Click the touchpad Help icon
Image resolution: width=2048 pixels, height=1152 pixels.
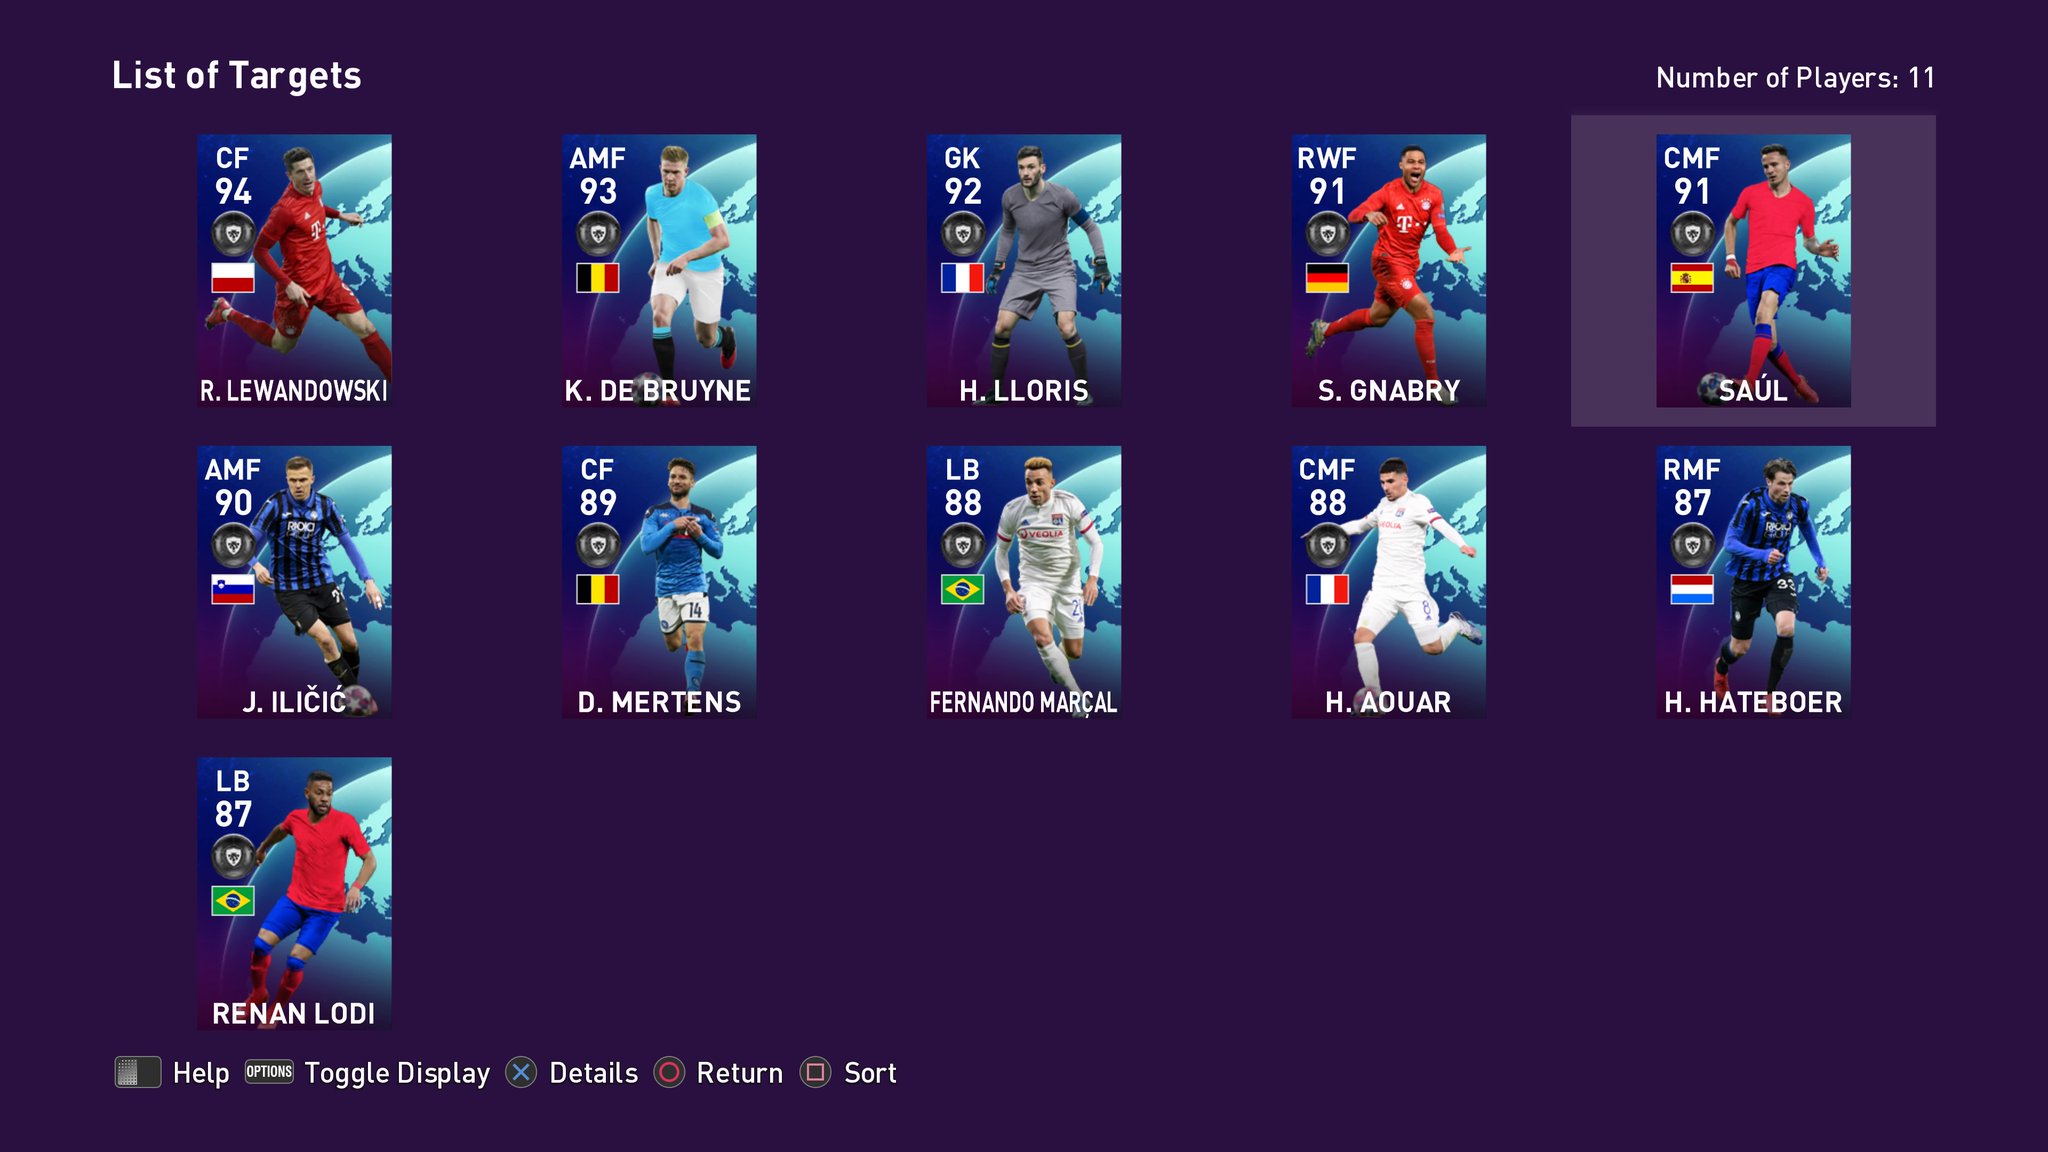pyautogui.click(x=138, y=1072)
